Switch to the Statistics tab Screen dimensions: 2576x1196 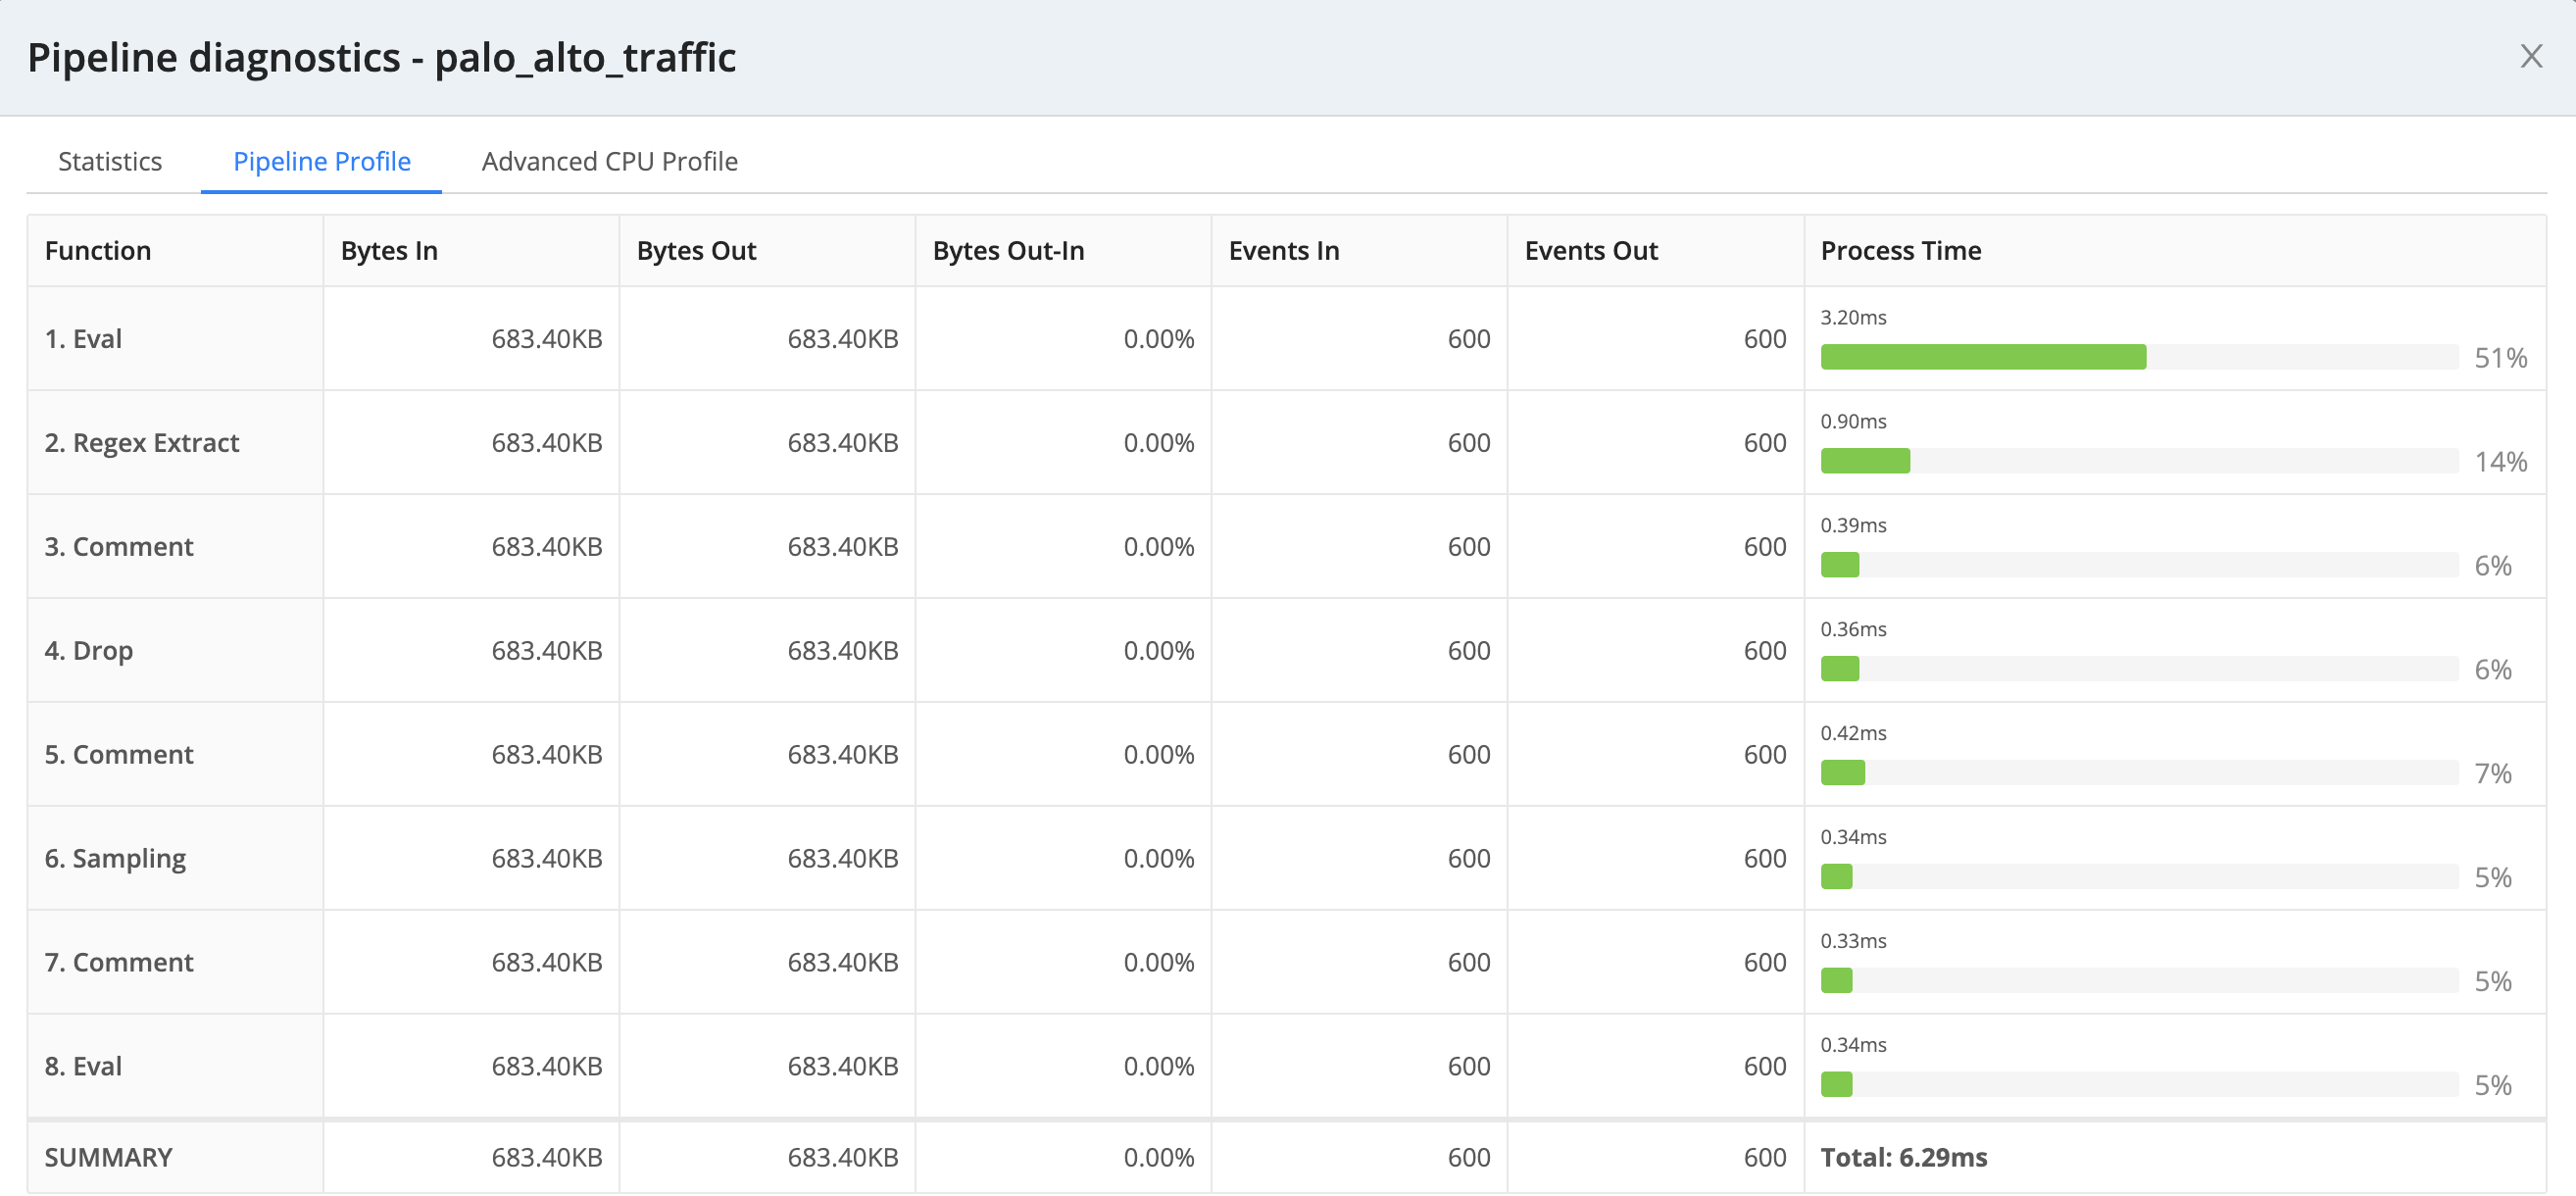110,161
